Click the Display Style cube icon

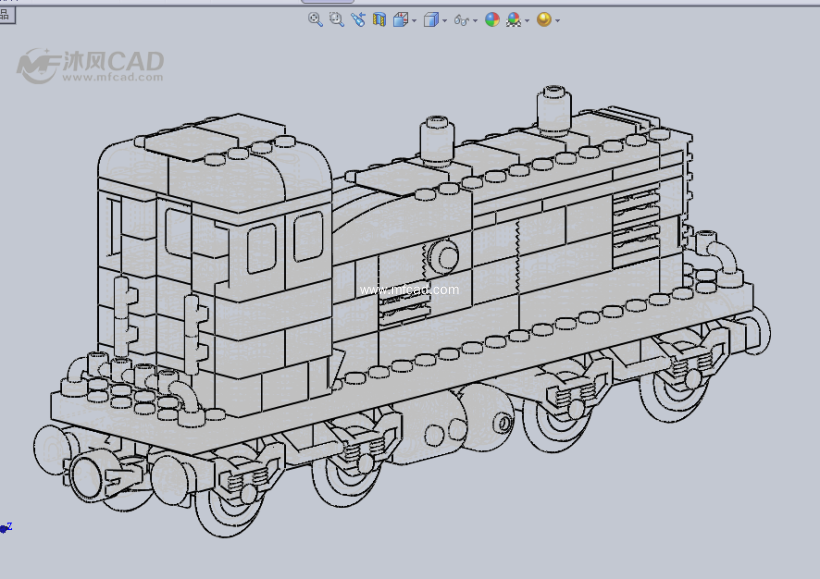[430, 19]
